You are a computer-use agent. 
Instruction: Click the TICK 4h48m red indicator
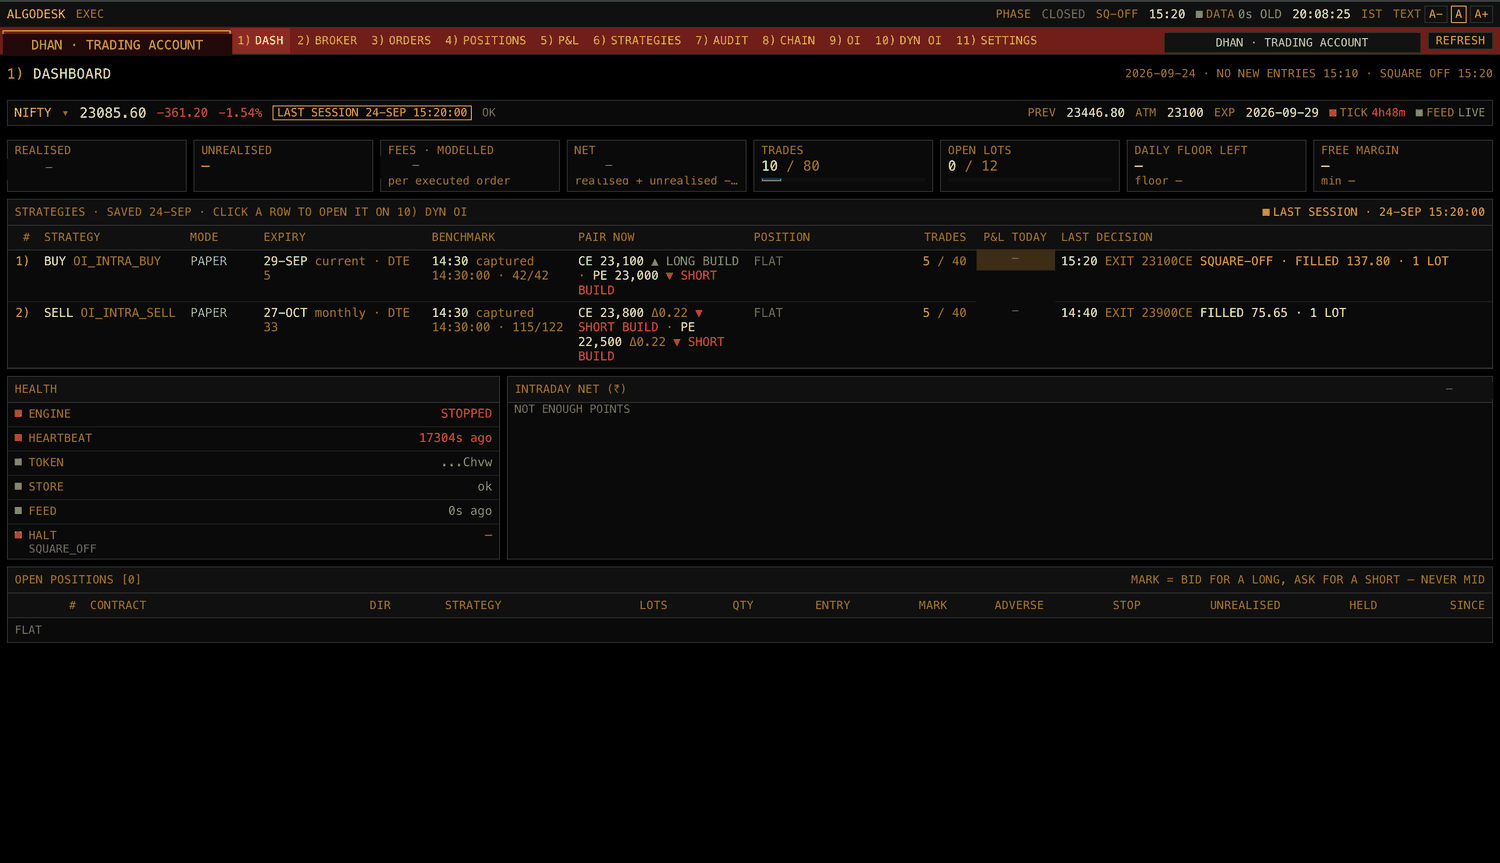[1367, 113]
